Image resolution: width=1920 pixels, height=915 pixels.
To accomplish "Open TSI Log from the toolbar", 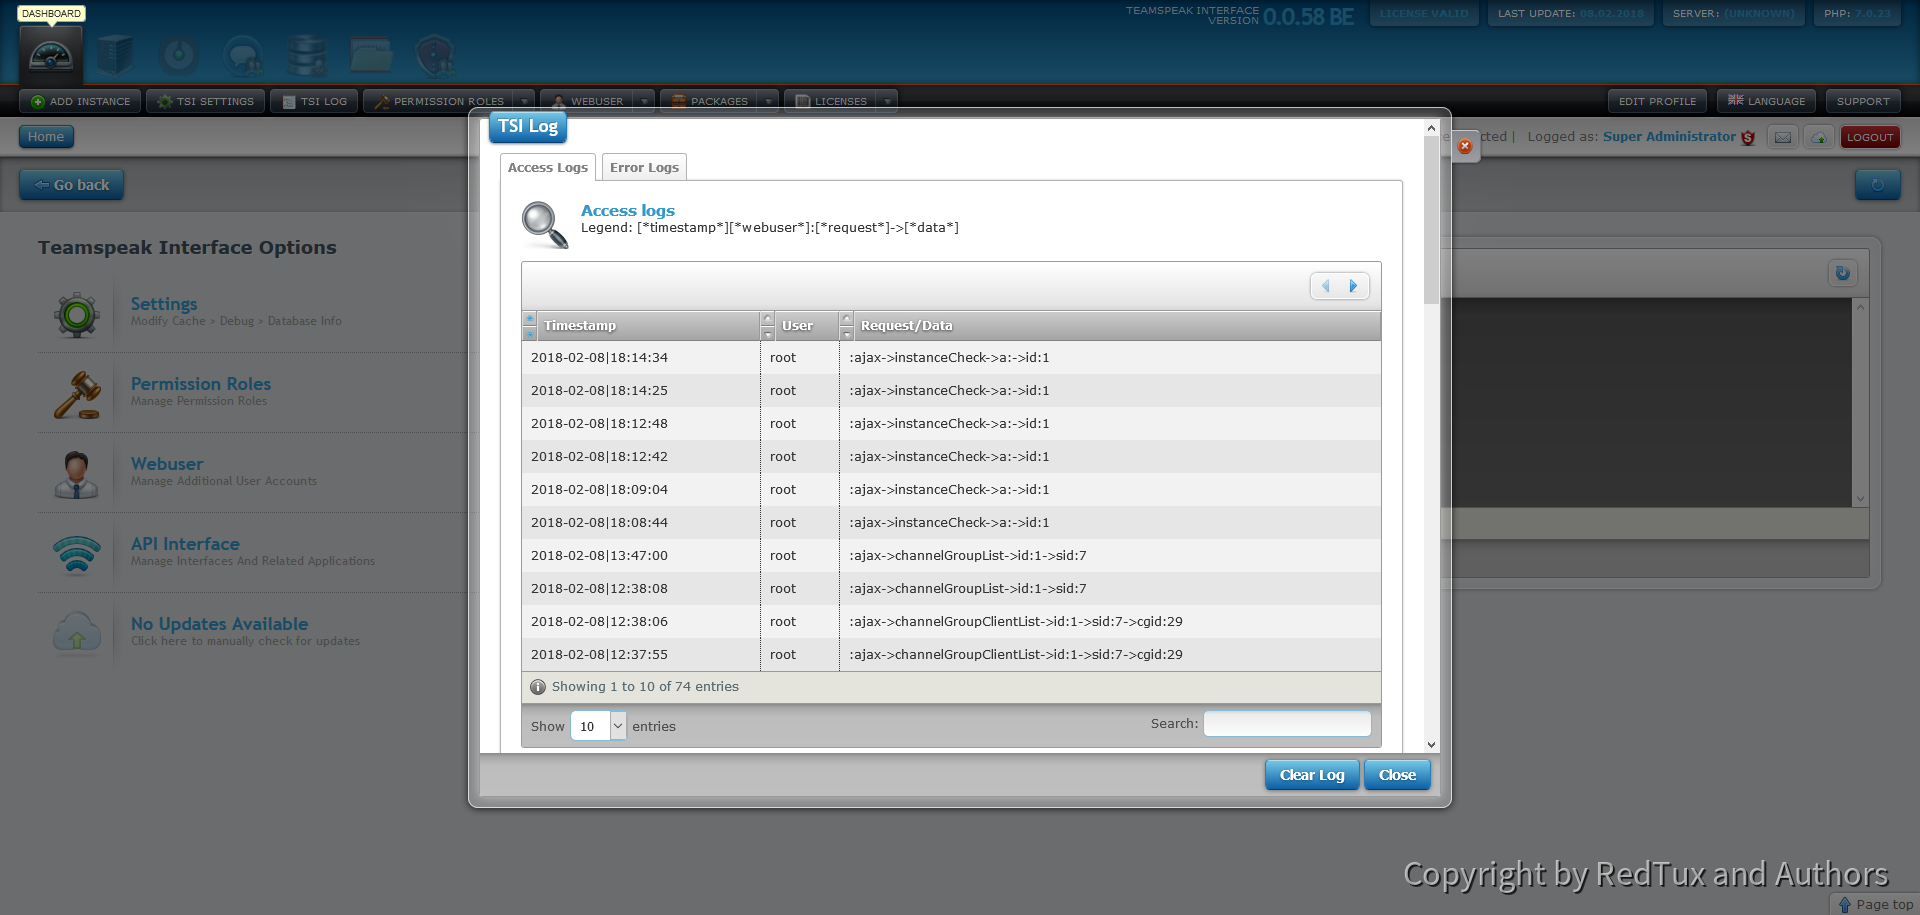I will click(x=314, y=101).
